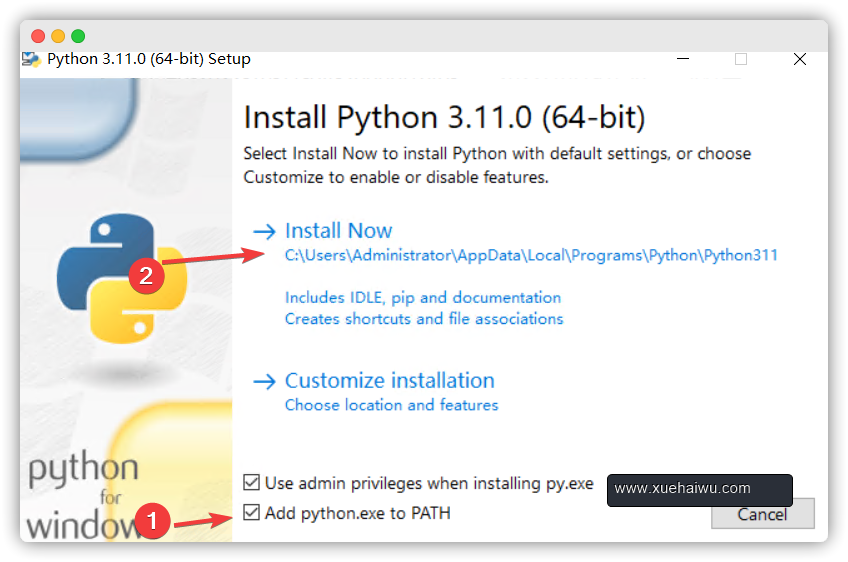Select the Install Now option
Viewport: 848px width, 562px height.
point(339,231)
